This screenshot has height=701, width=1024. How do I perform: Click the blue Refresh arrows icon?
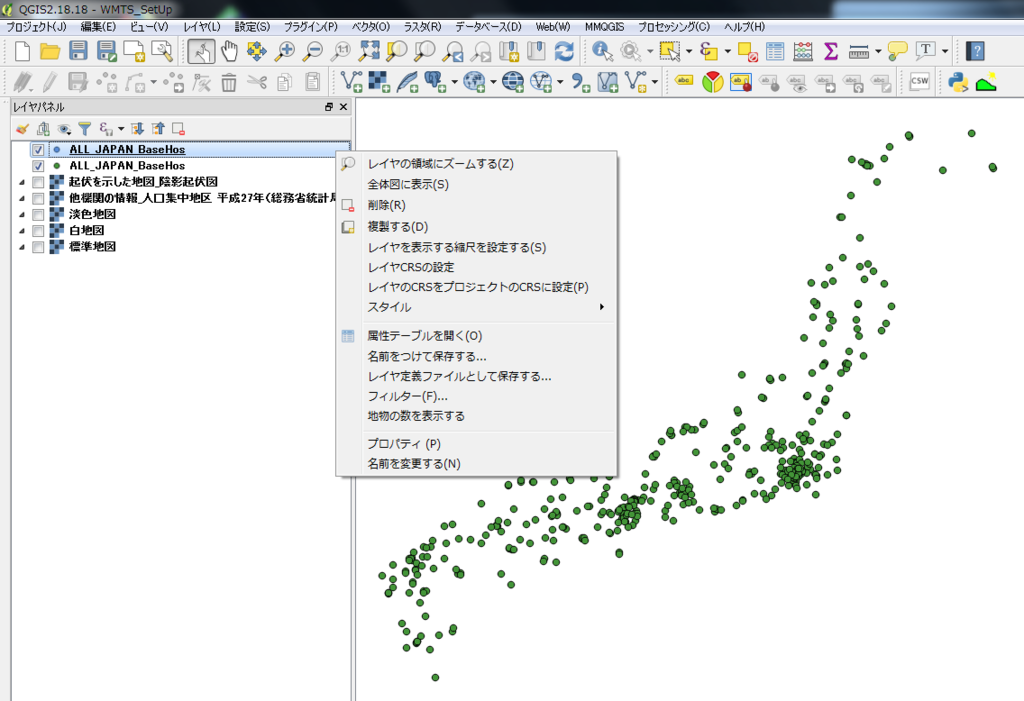coord(564,51)
